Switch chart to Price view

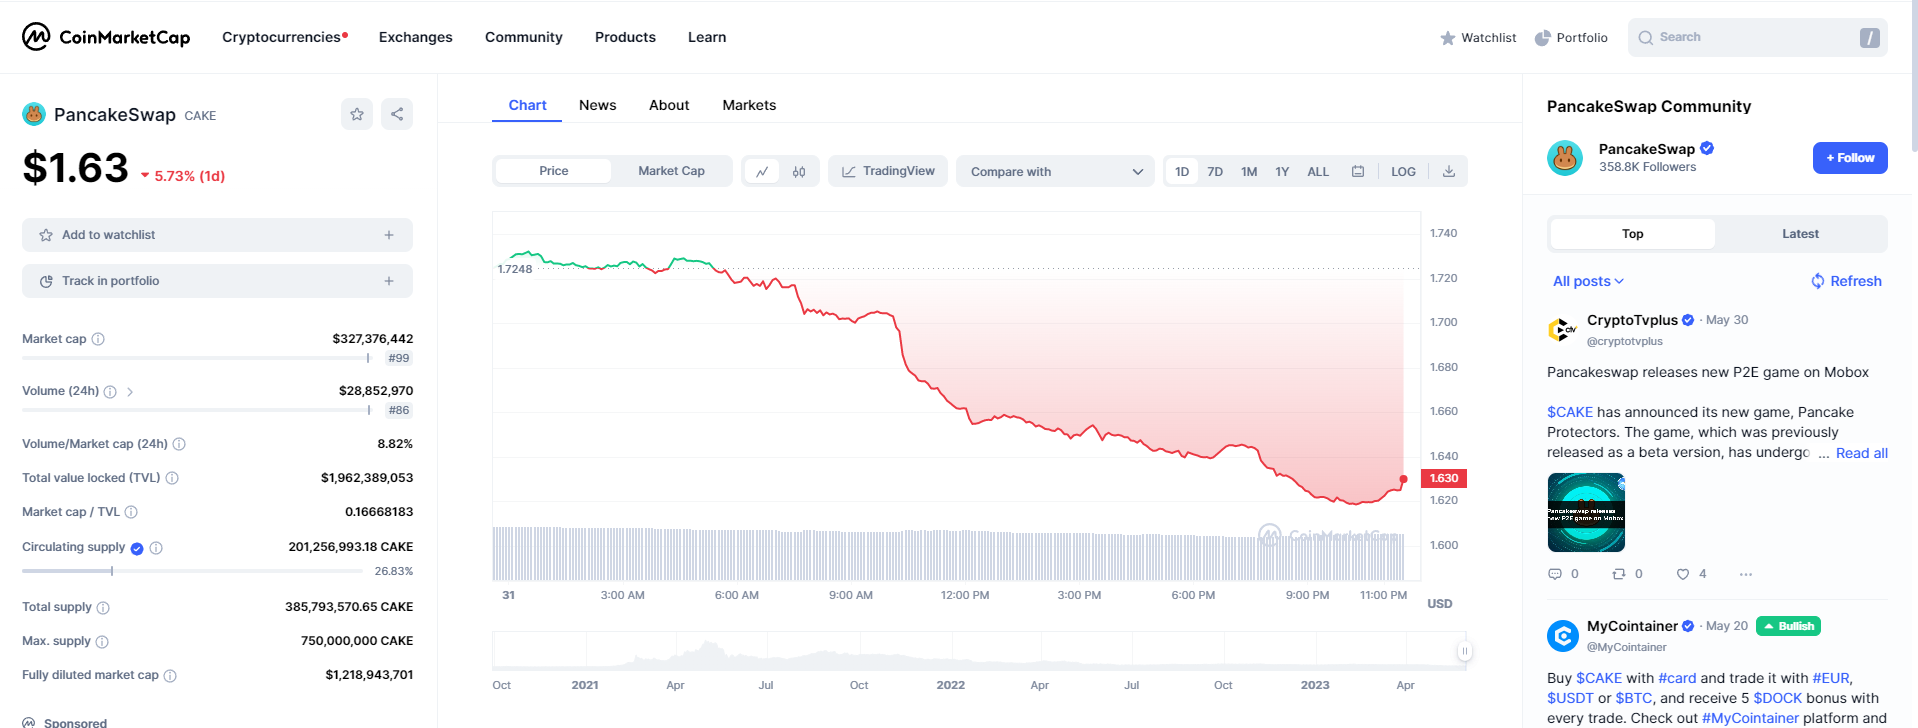[553, 171]
